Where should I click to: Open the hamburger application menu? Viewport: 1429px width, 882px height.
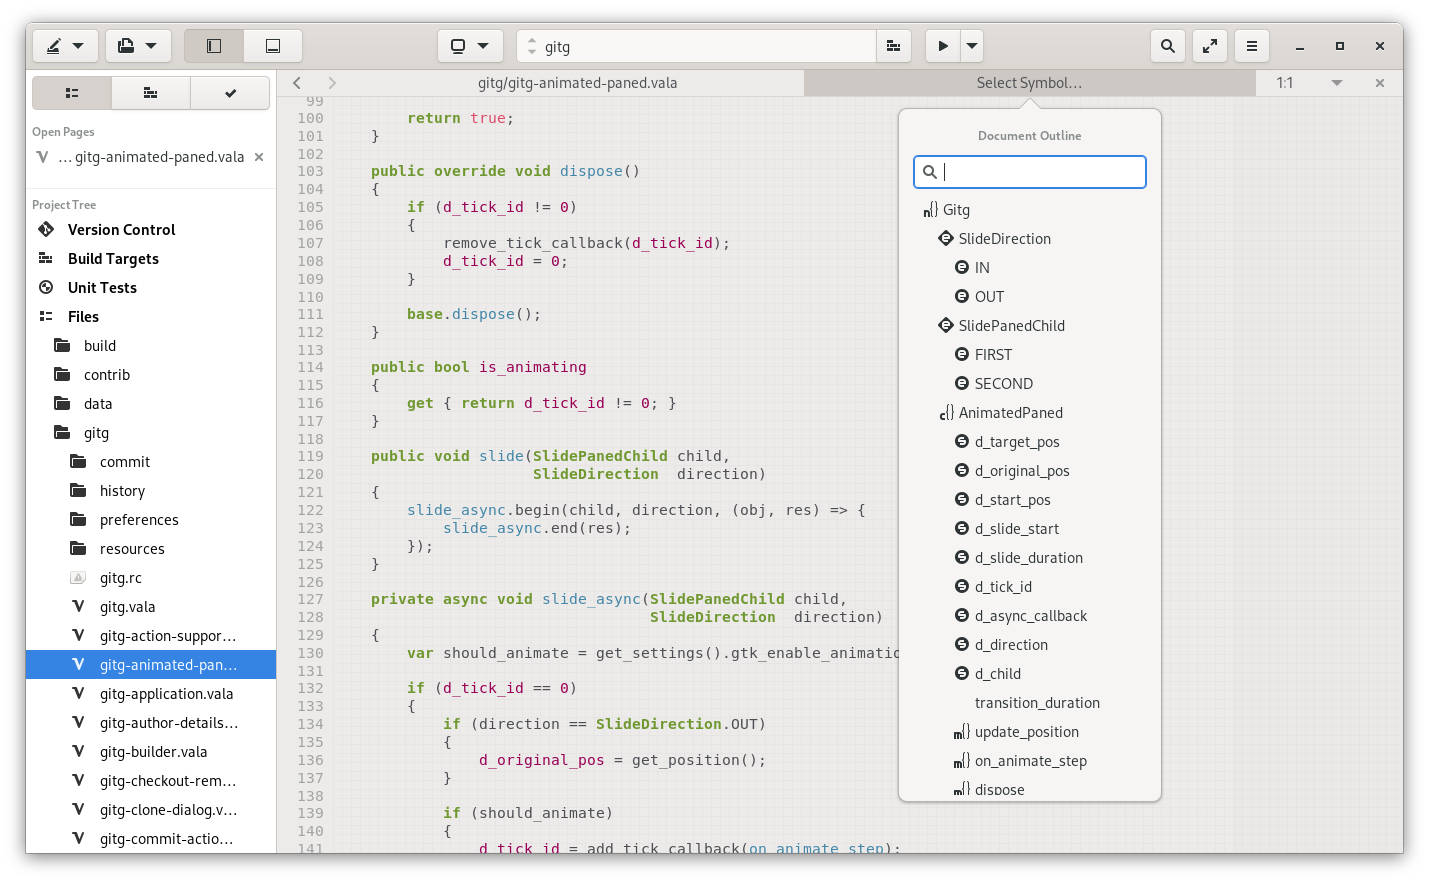(x=1252, y=46)
